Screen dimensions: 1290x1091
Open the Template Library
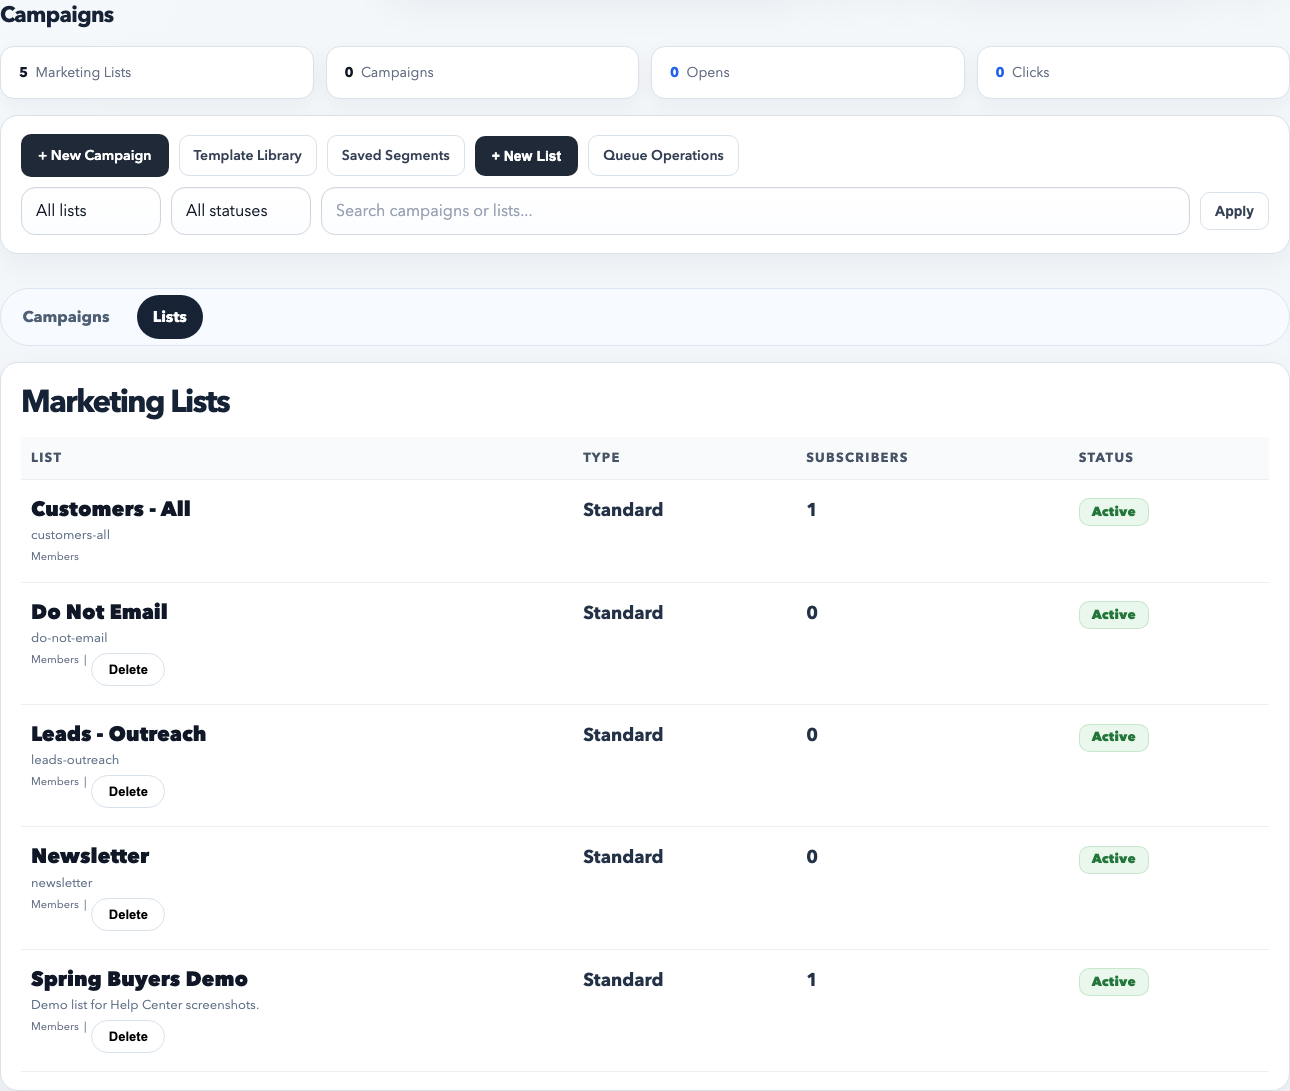click(247, 156)
